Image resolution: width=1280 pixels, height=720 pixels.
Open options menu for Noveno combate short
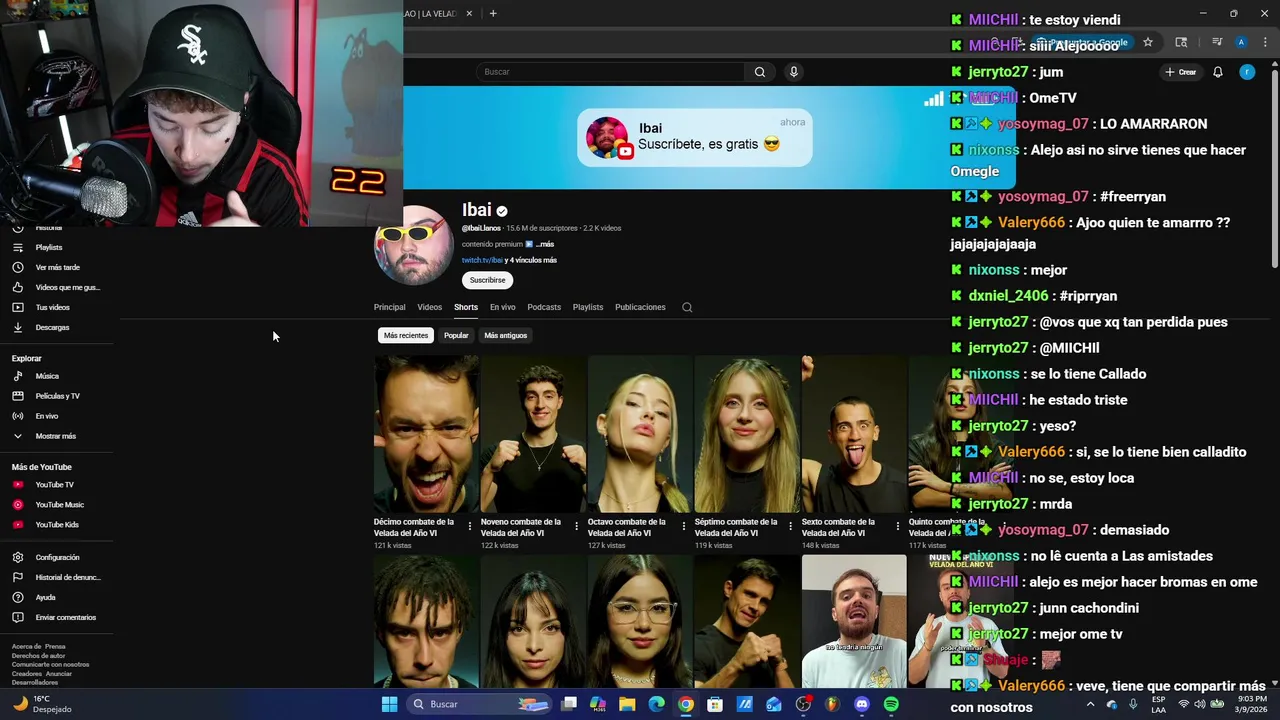coord(577,525)
